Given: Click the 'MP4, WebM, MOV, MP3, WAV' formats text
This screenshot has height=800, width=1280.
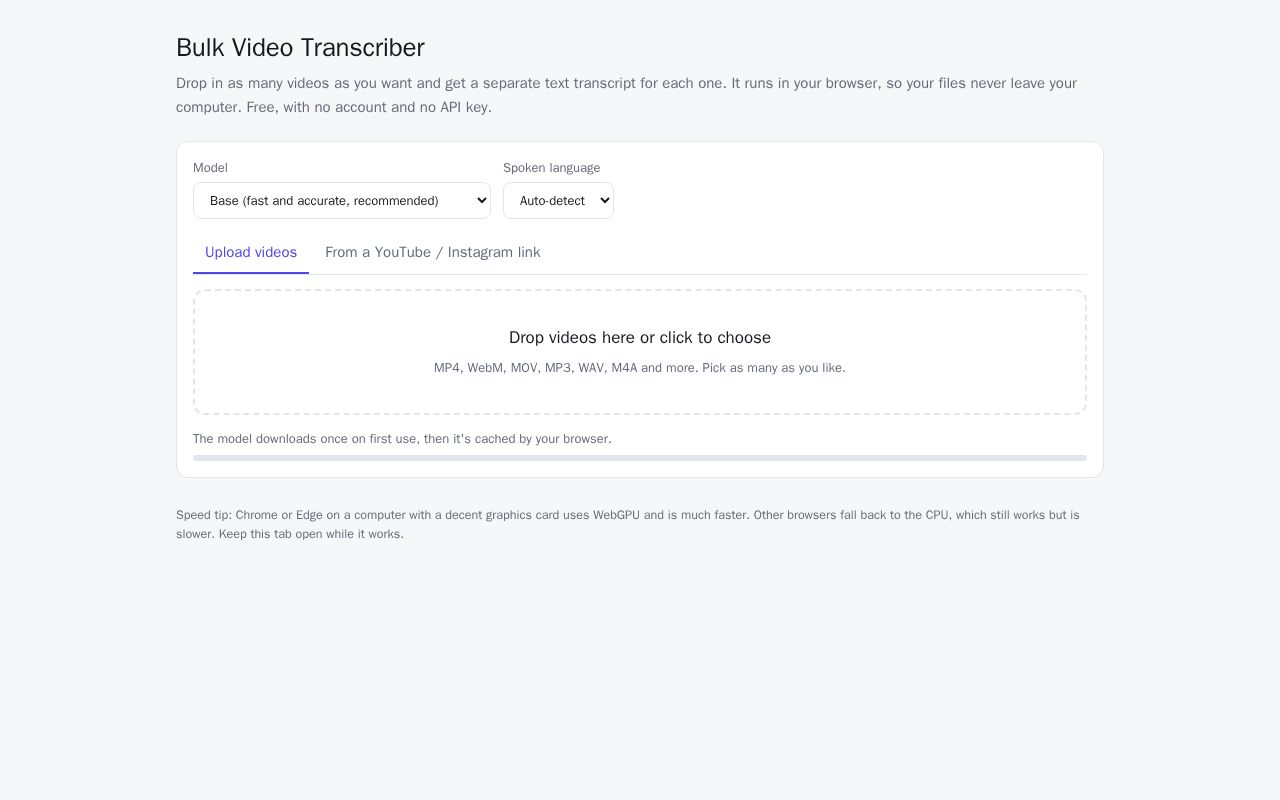Looking at the screenshot, I should click(640, 368).
